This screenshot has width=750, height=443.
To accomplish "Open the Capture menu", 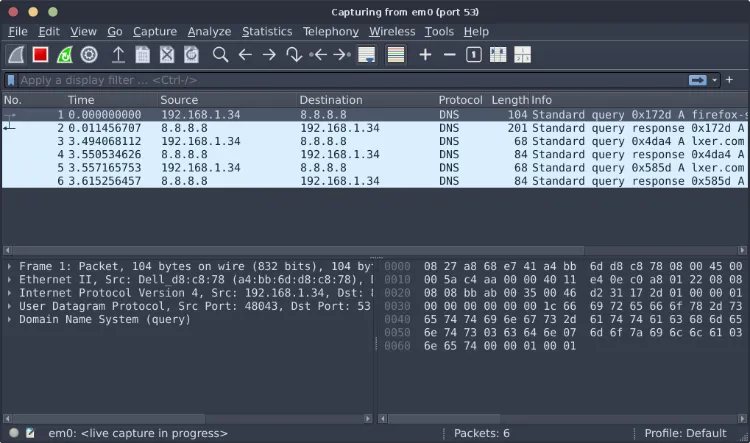I will (x=154, y=32).
